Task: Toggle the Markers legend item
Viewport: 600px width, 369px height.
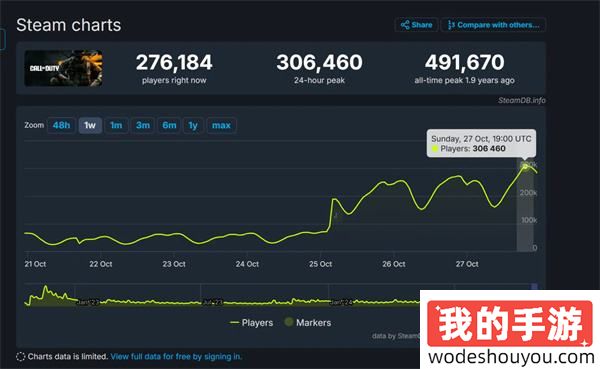Action: point(308,322)
